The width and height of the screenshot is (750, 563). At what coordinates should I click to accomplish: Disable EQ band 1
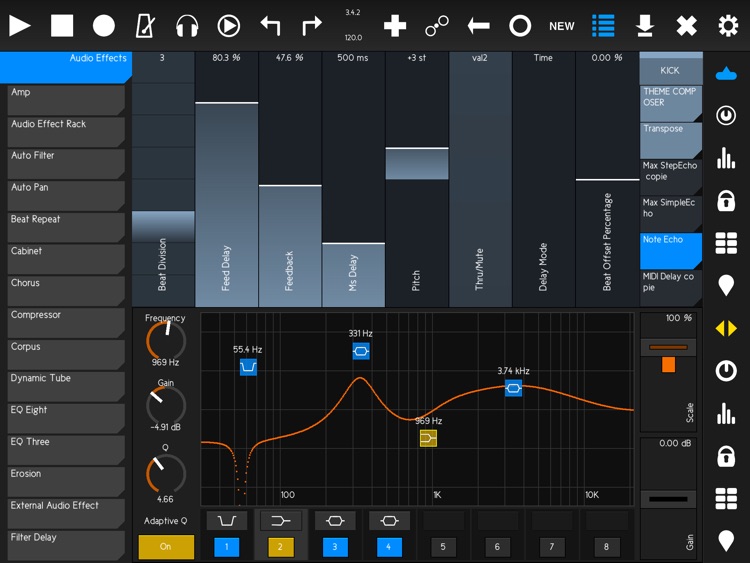tap(227, 547)
